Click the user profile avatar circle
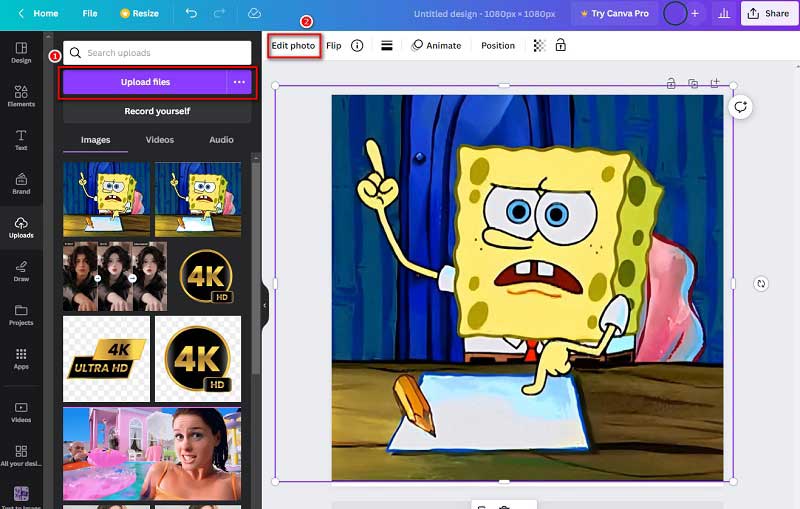Image resolution: width=800 pixels, height=509 pixels. click(x=675, y=13)
